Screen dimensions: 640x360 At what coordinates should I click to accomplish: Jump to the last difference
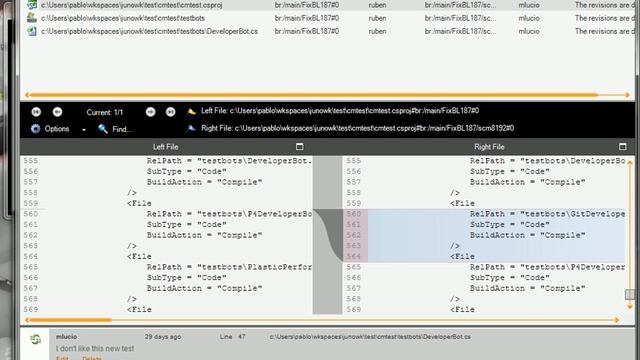point(171,112)
